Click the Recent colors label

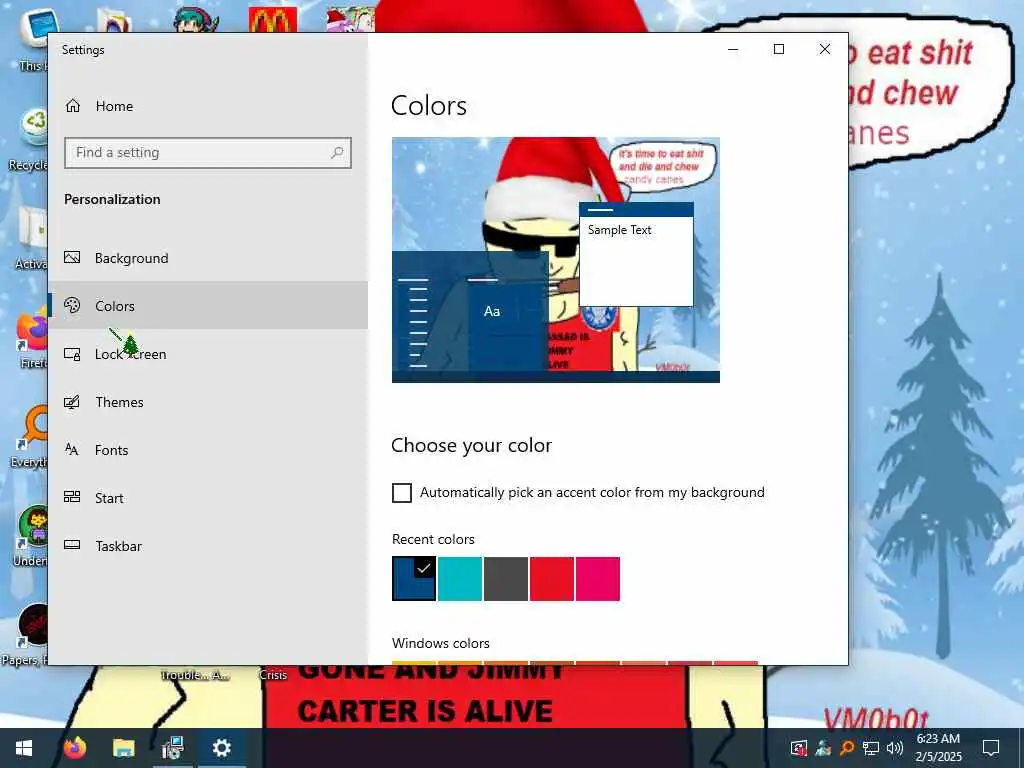433,539
